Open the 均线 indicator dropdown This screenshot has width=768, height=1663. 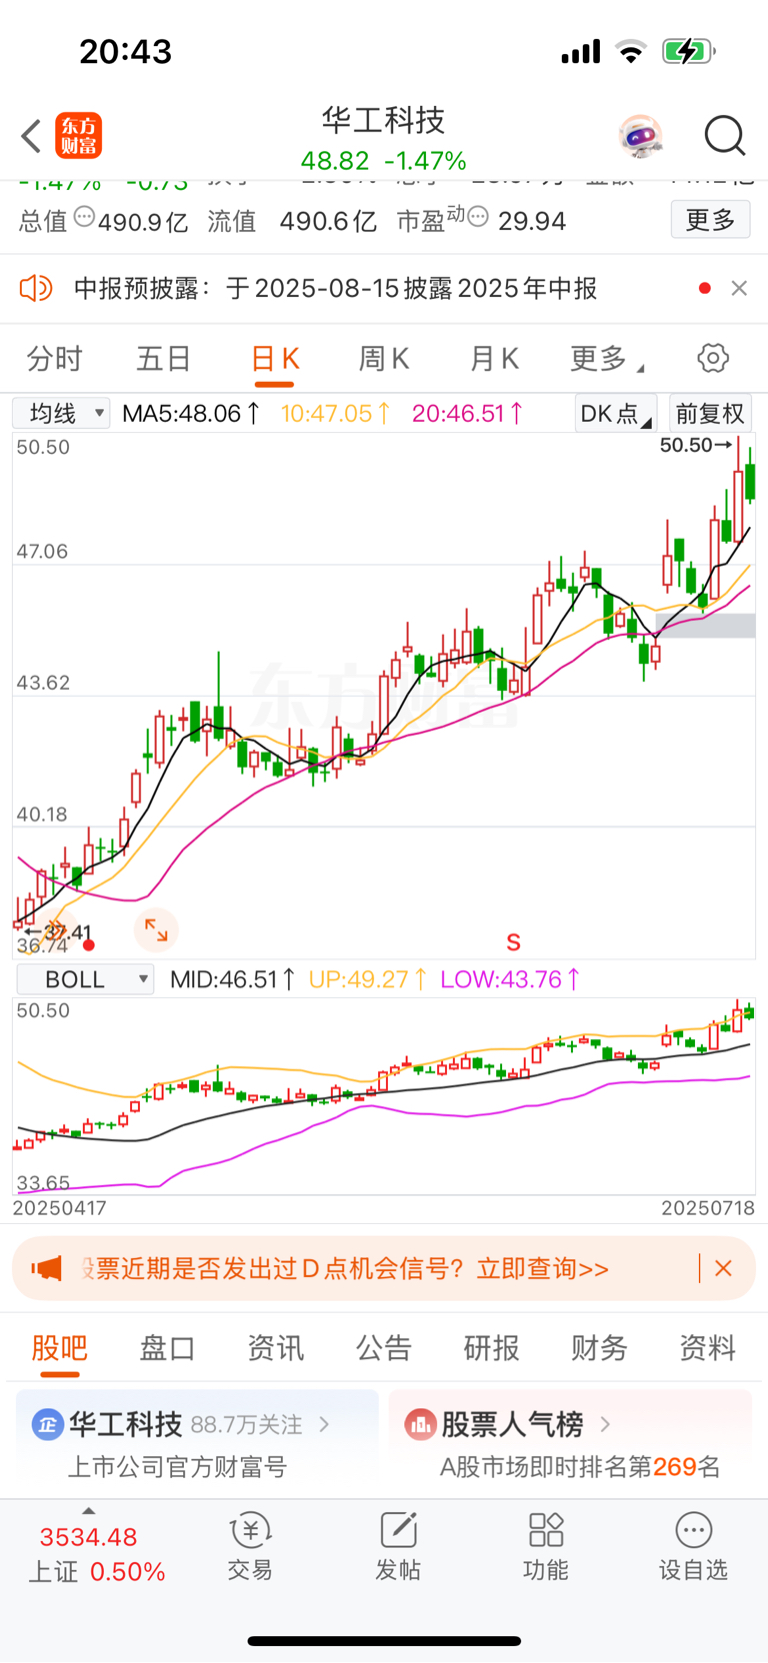(61, 413)
